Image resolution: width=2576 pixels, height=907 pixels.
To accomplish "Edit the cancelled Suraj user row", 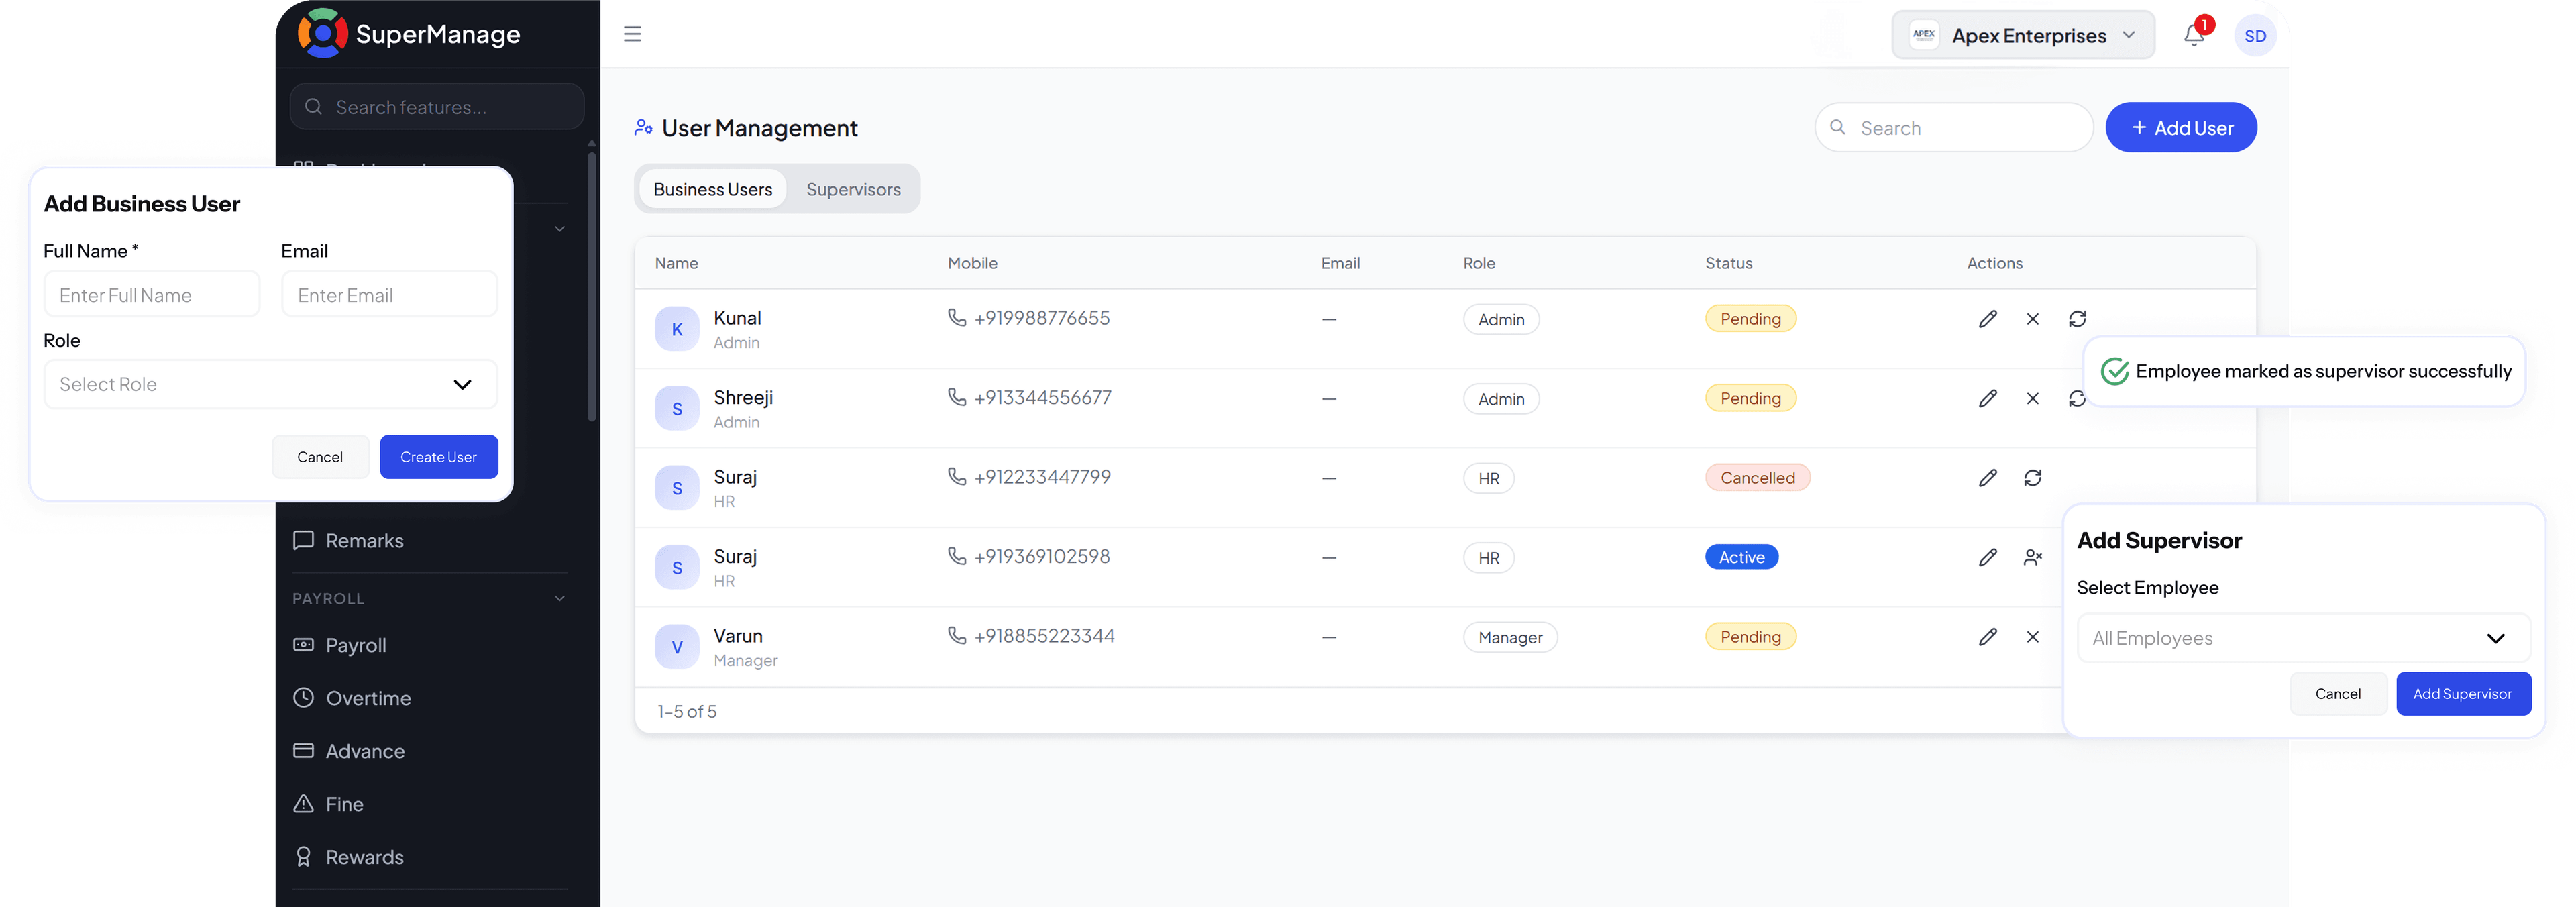I will point(1987,478).
